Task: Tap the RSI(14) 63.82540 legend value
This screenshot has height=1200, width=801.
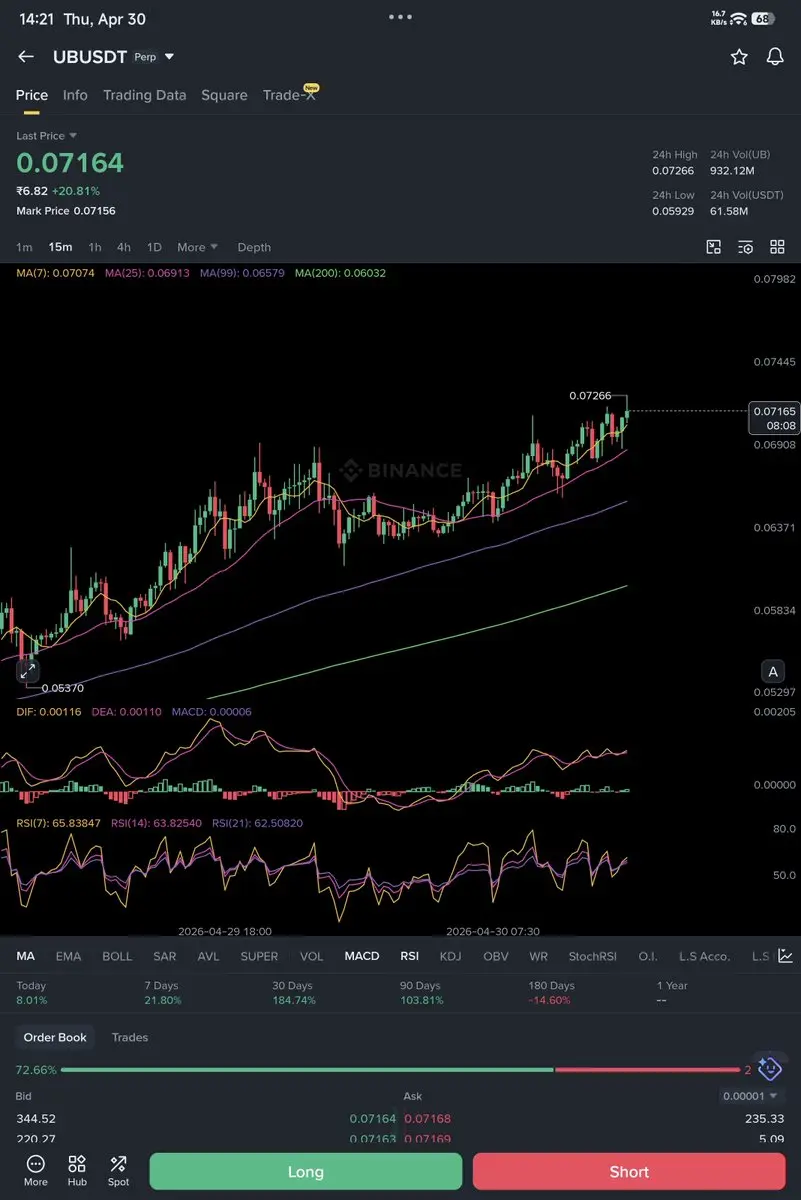Action: [x=156, y=823]
